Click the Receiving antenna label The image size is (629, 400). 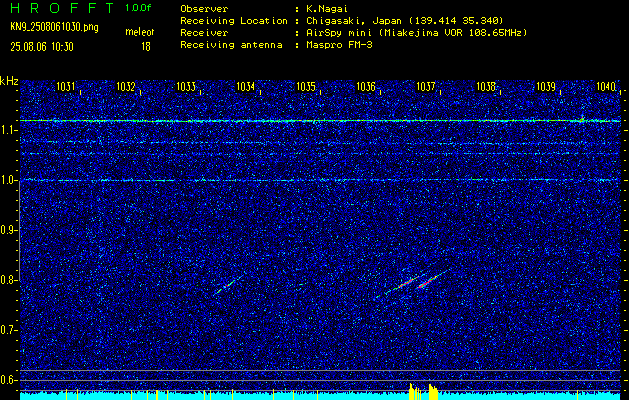231,45
